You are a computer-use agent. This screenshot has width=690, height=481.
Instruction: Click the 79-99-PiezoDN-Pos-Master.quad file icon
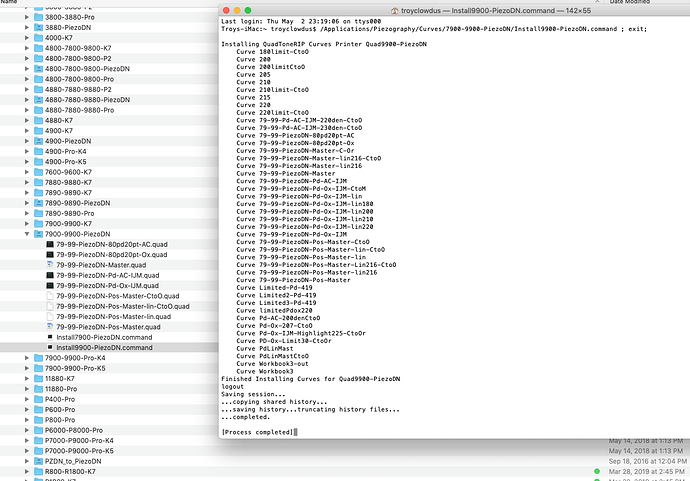(x=50, y=327)
